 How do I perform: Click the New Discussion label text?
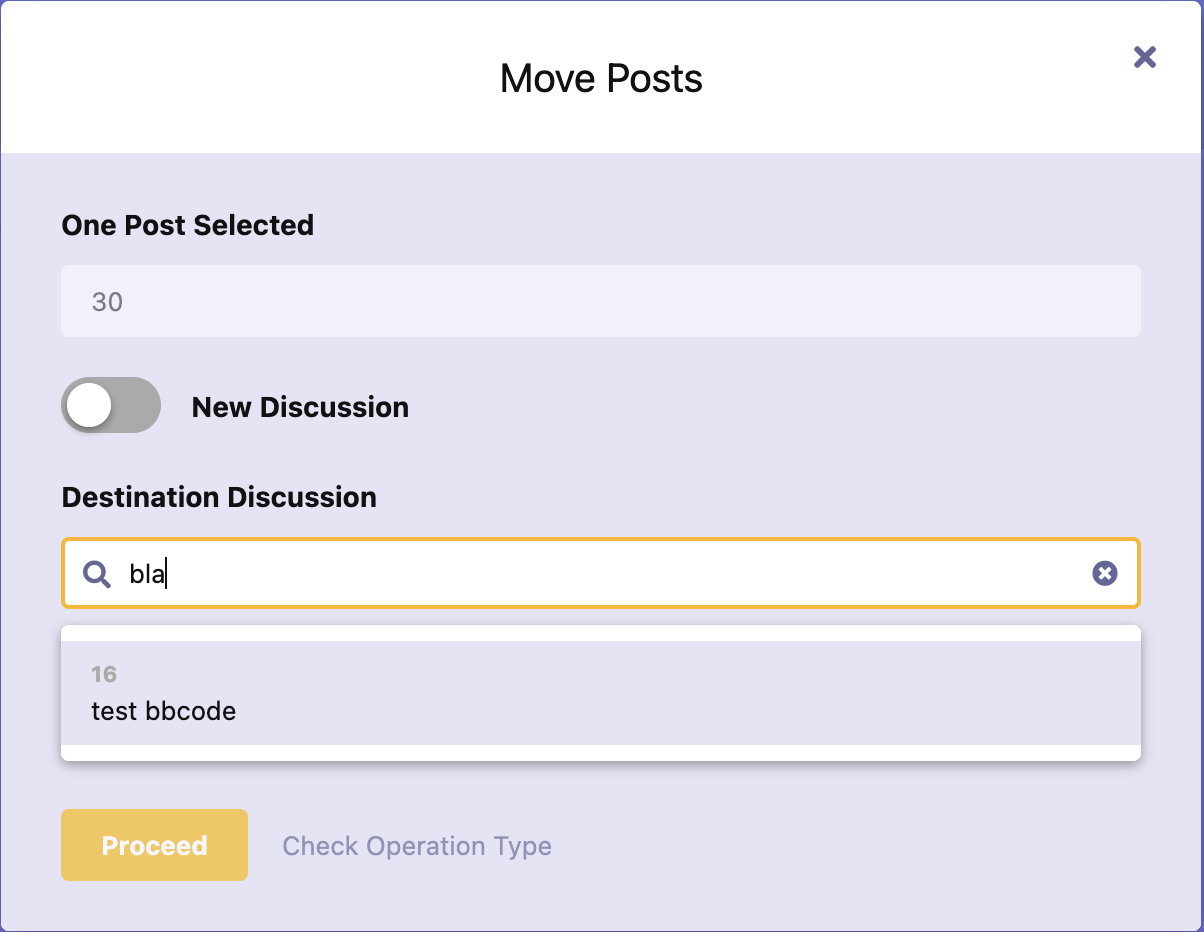click(x=300, y=407)
